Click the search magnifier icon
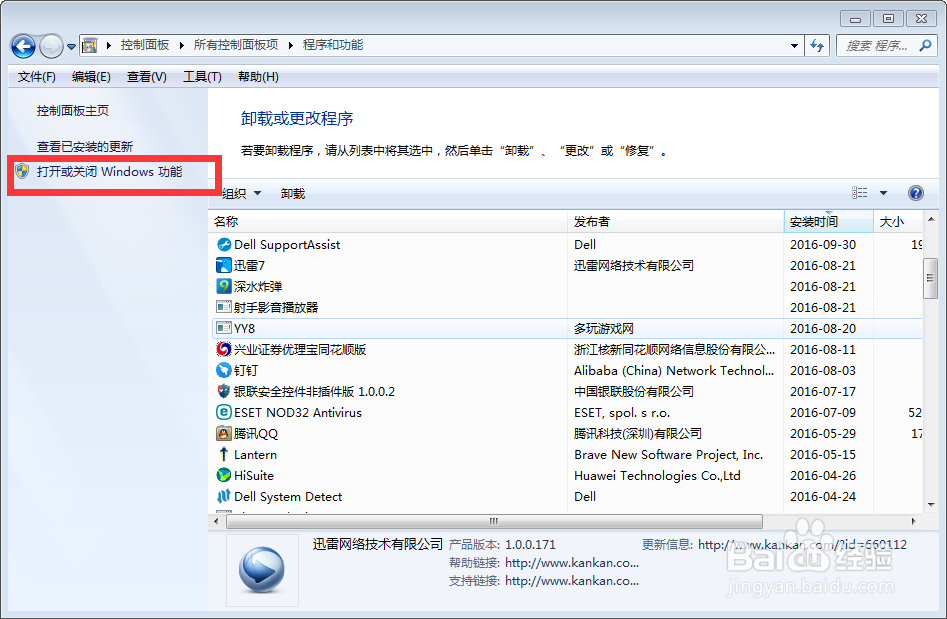The image size is (947, 619). tap(925, 45)
